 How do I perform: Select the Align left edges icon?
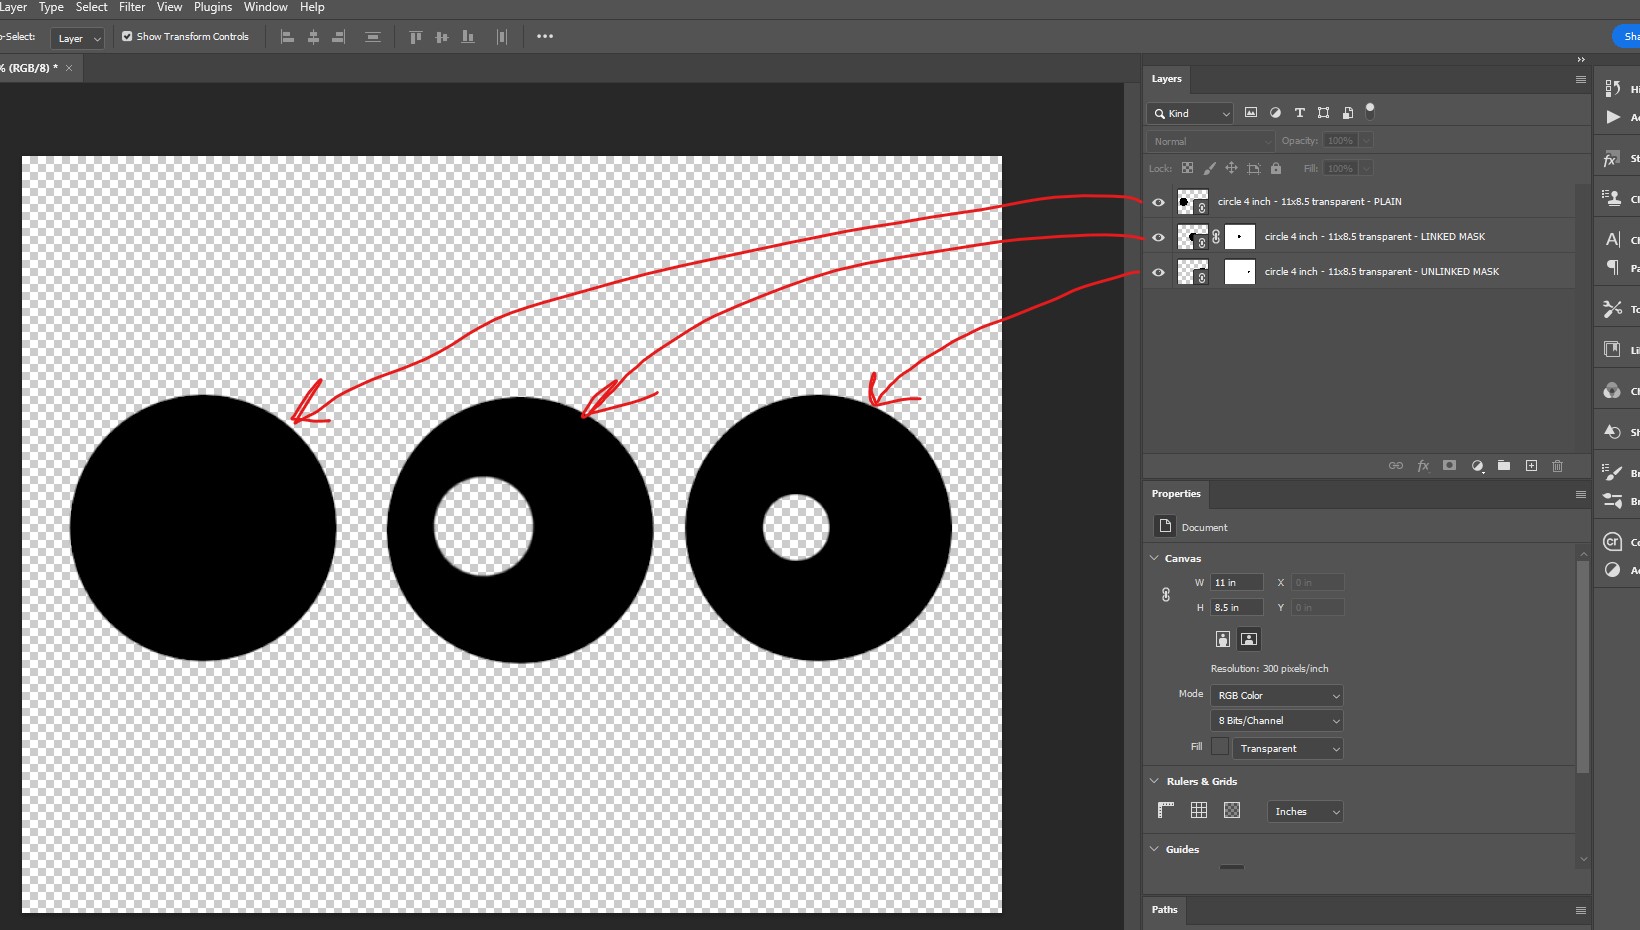(287, 36)
